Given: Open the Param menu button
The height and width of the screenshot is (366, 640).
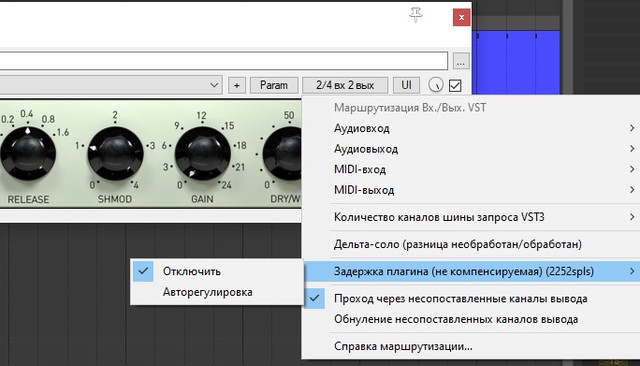Looking at the screenshot, I should tap(274, 85).
